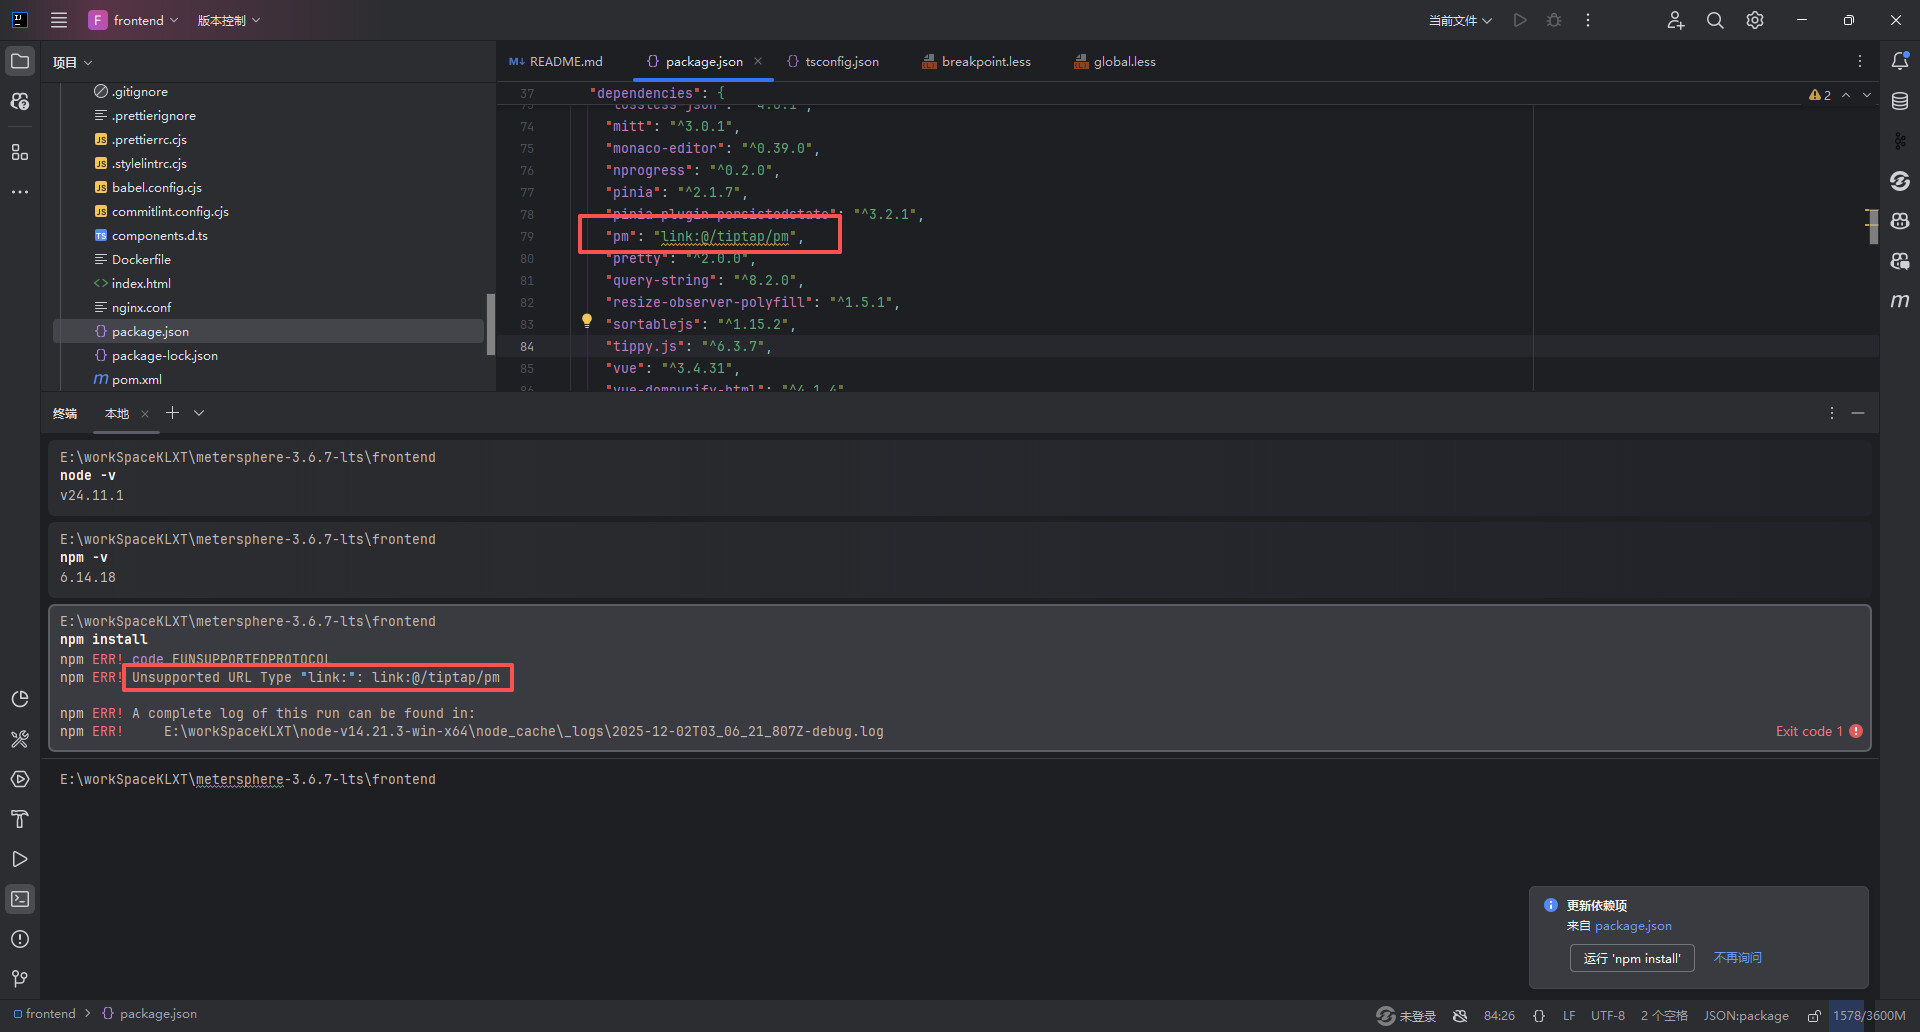
Task: Open the Git version control icon
Action: point(20,979)
